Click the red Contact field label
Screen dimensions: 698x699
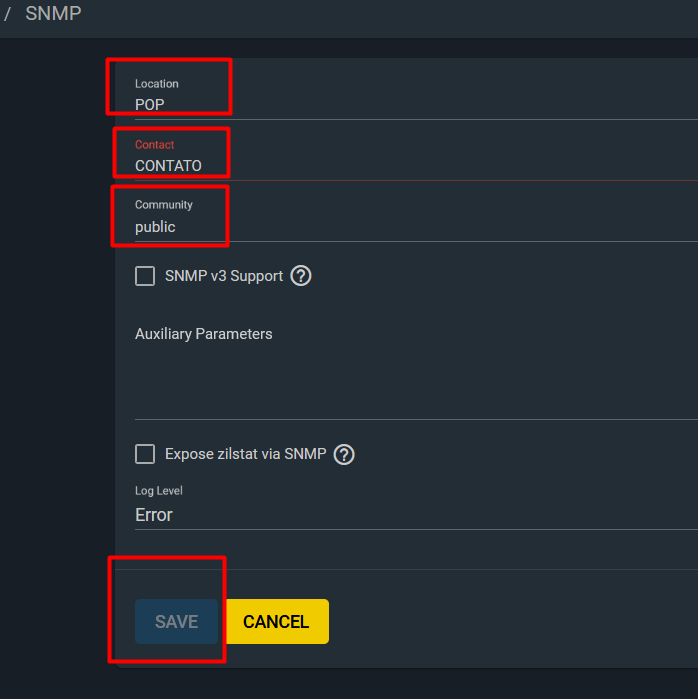click(x=154, y=144)
